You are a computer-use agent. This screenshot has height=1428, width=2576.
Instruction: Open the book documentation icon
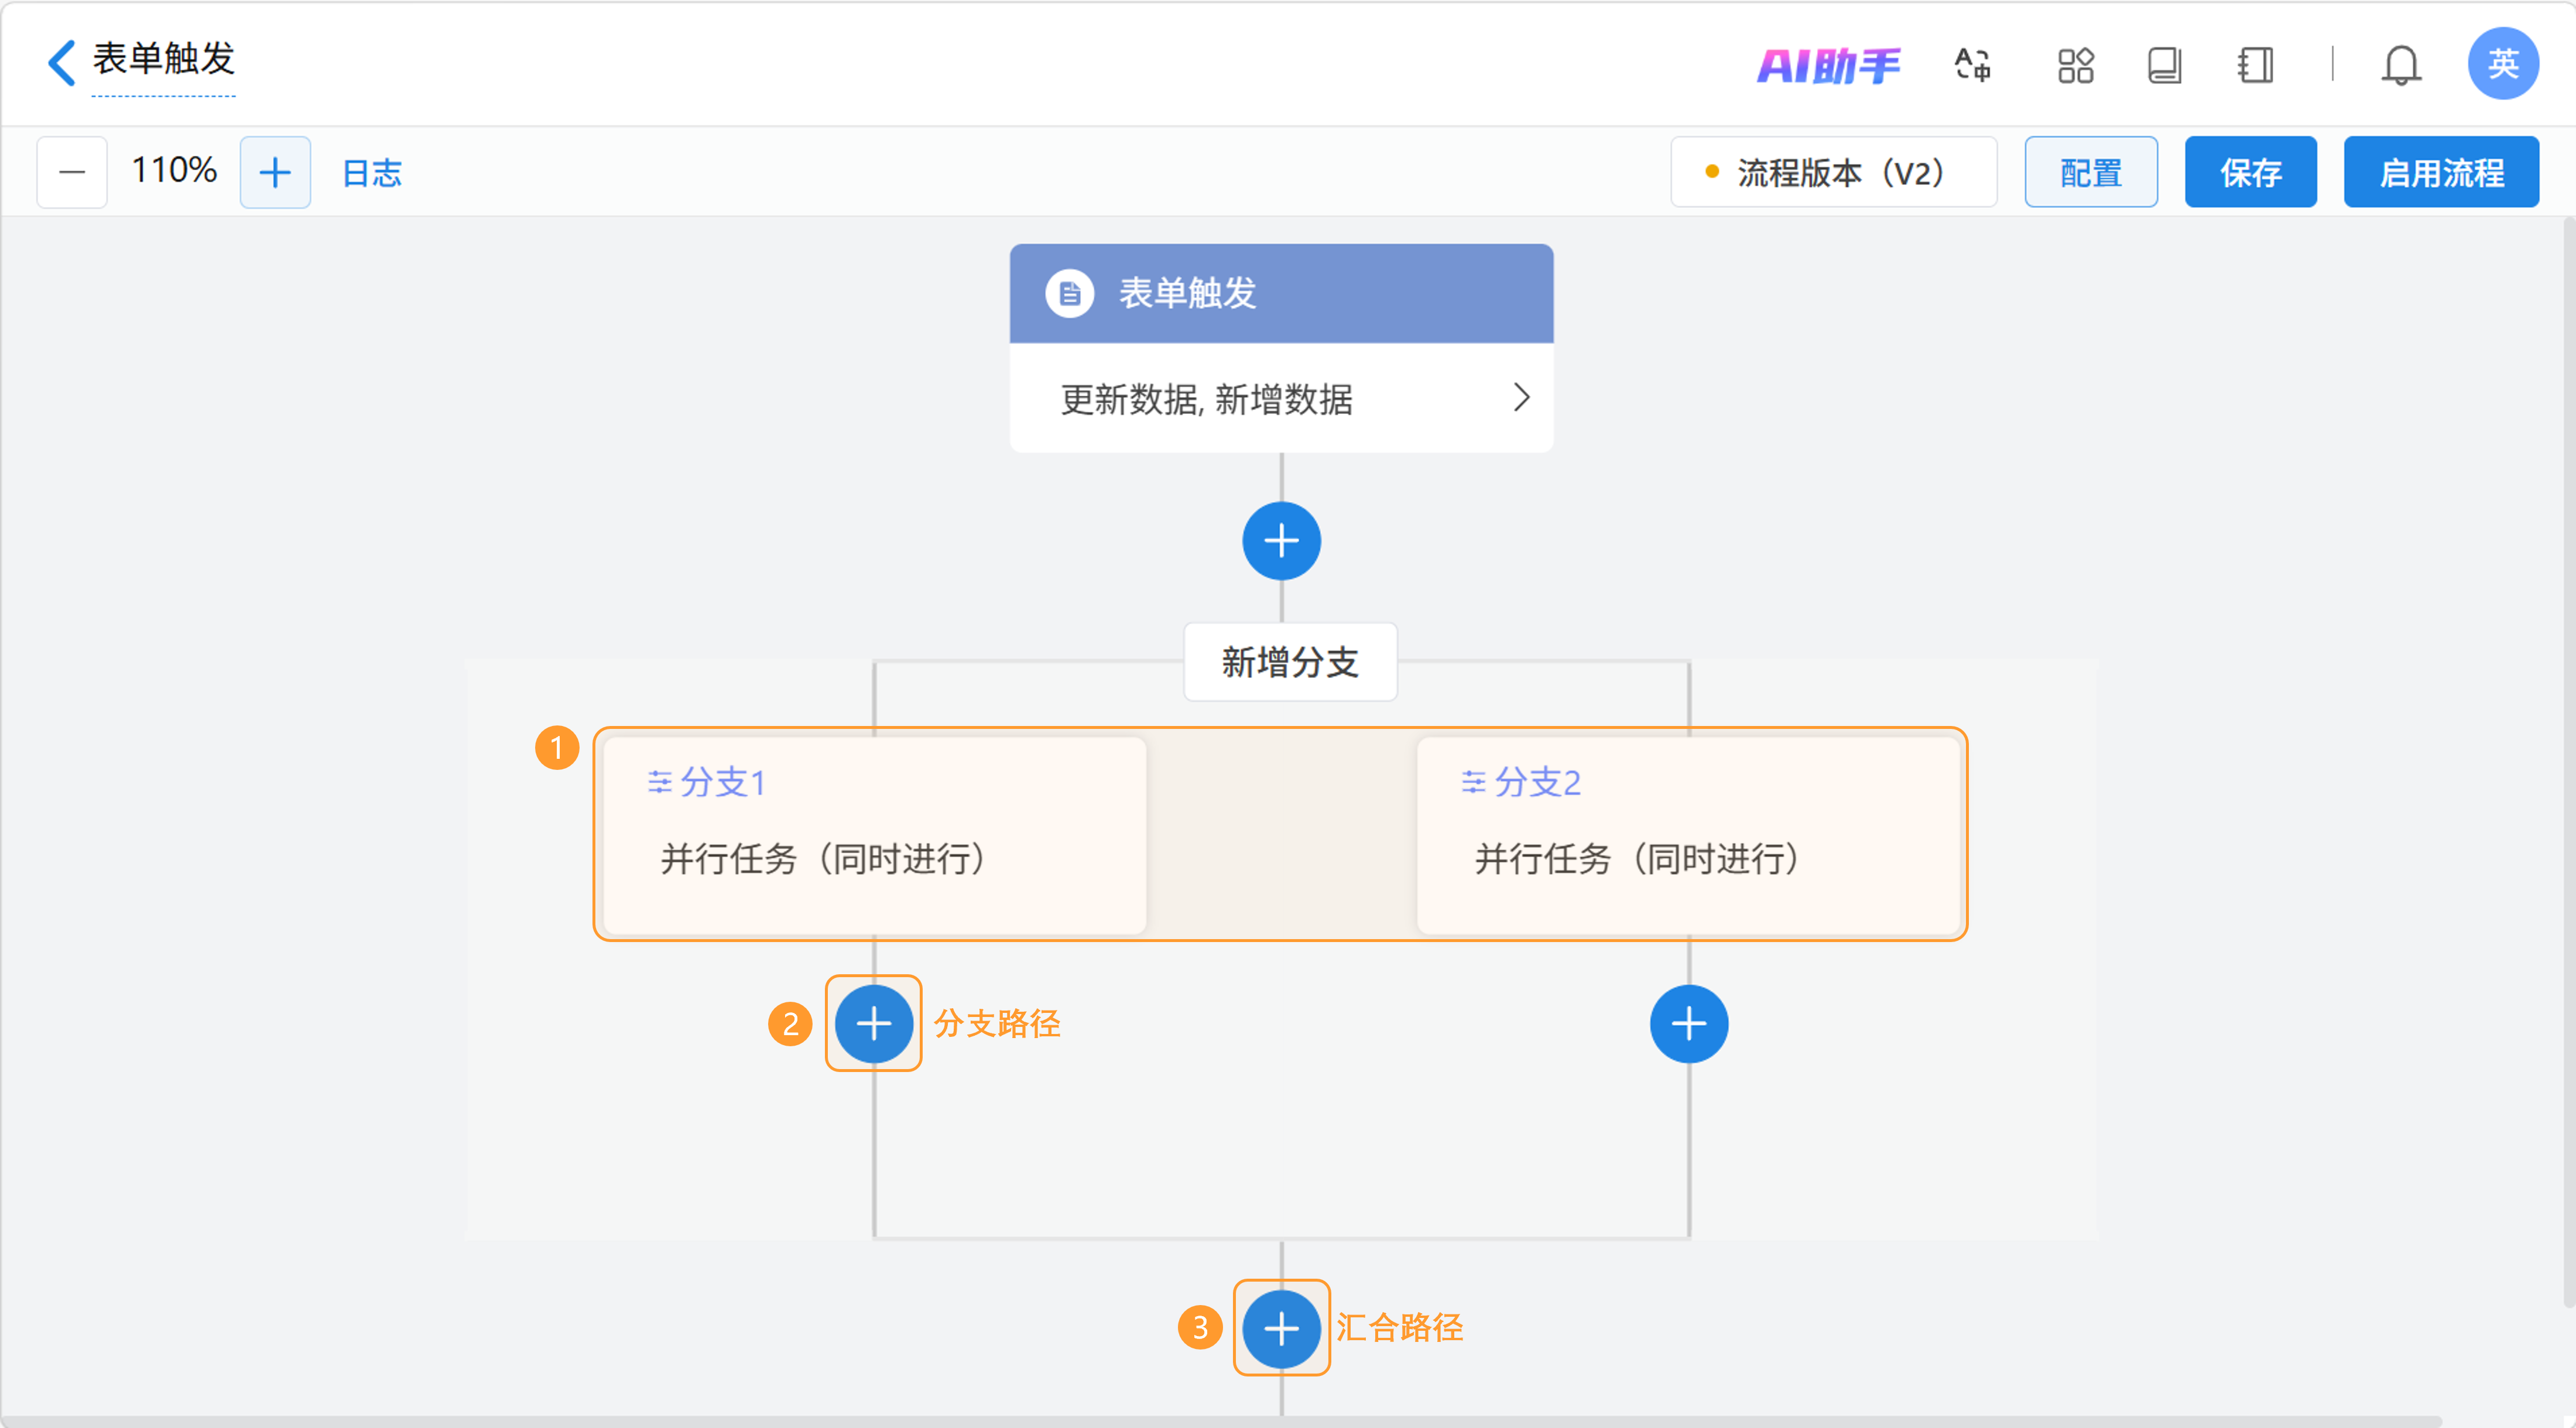pos(2164,66)
